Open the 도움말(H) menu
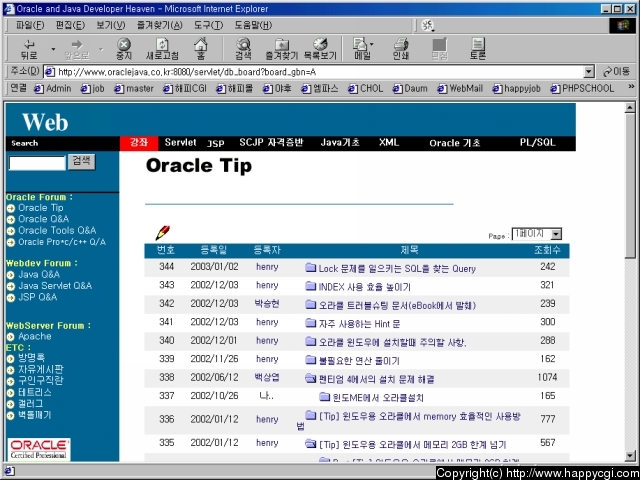Image resolution: width=640 pixels, height=480 pixels. (x=253, y=25)
